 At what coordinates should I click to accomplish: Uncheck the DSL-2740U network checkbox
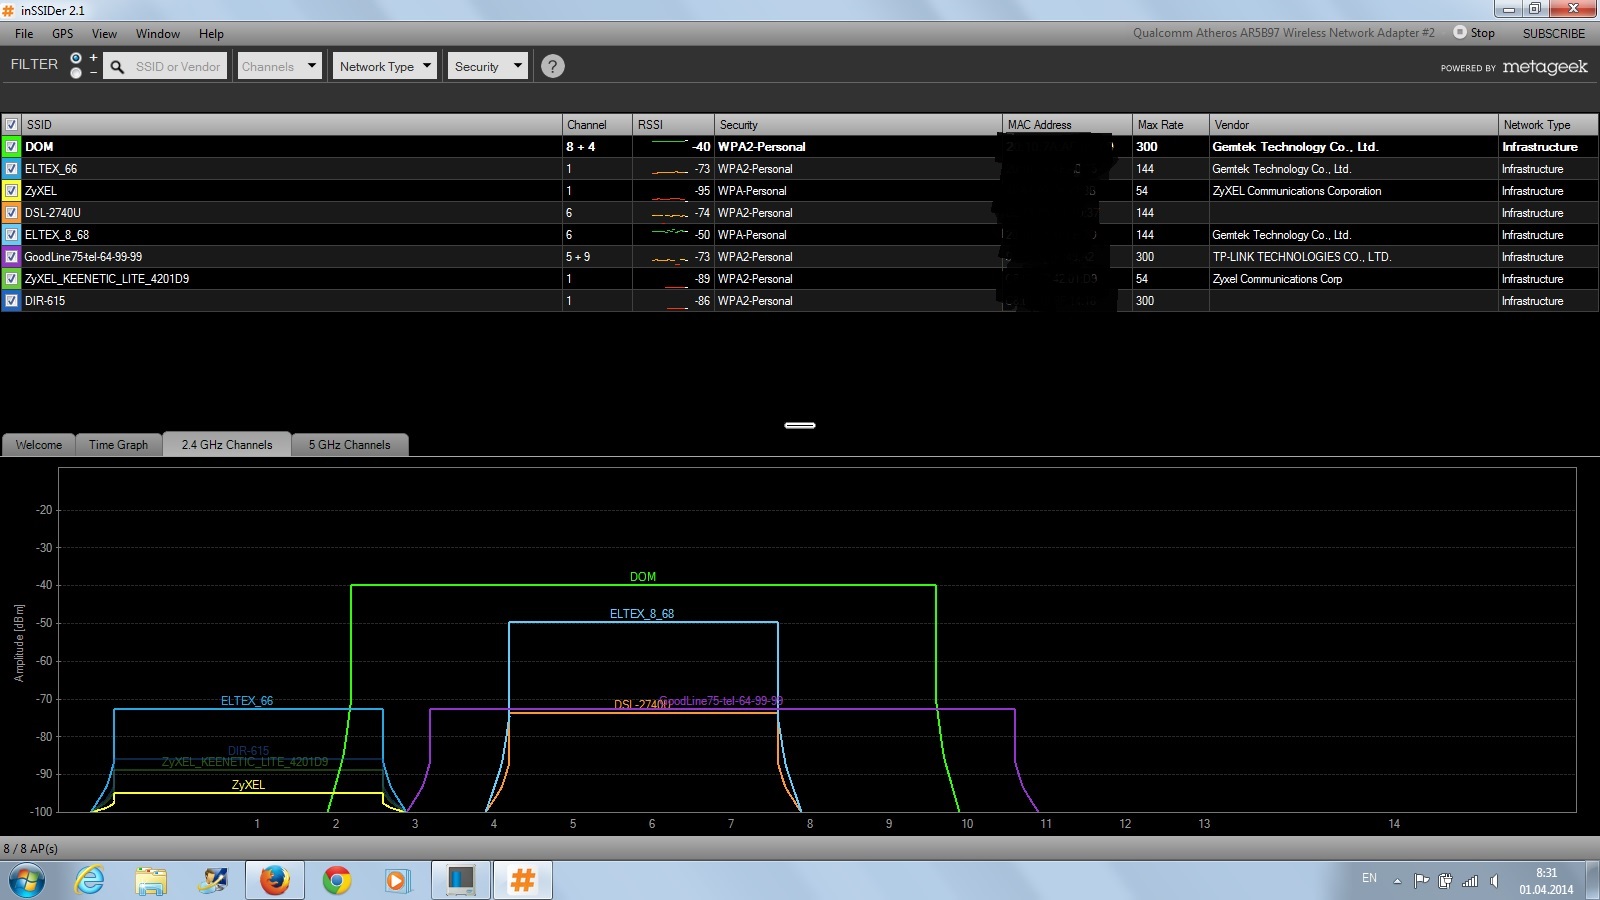11,212
